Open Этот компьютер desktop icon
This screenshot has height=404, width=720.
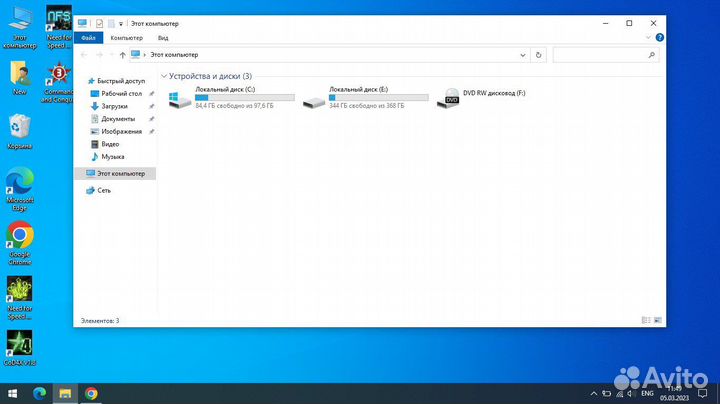[19, 28]
